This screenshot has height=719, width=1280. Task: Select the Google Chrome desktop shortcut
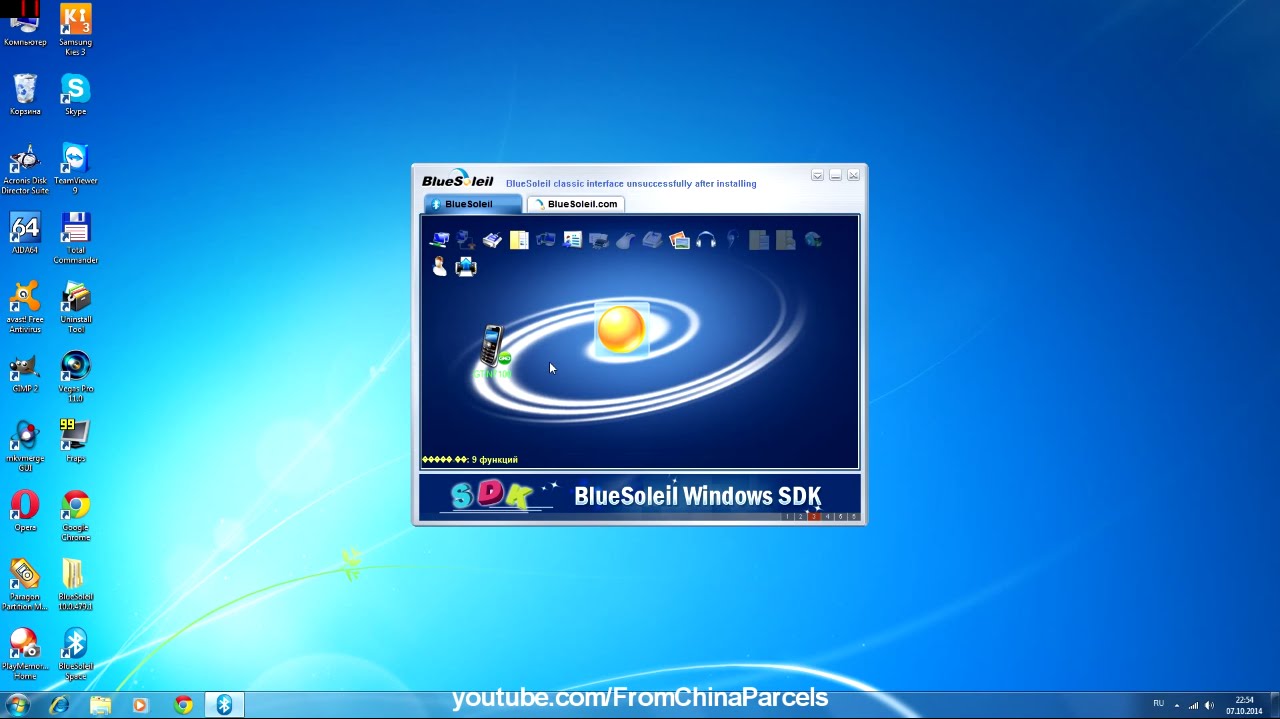(75, 515)
